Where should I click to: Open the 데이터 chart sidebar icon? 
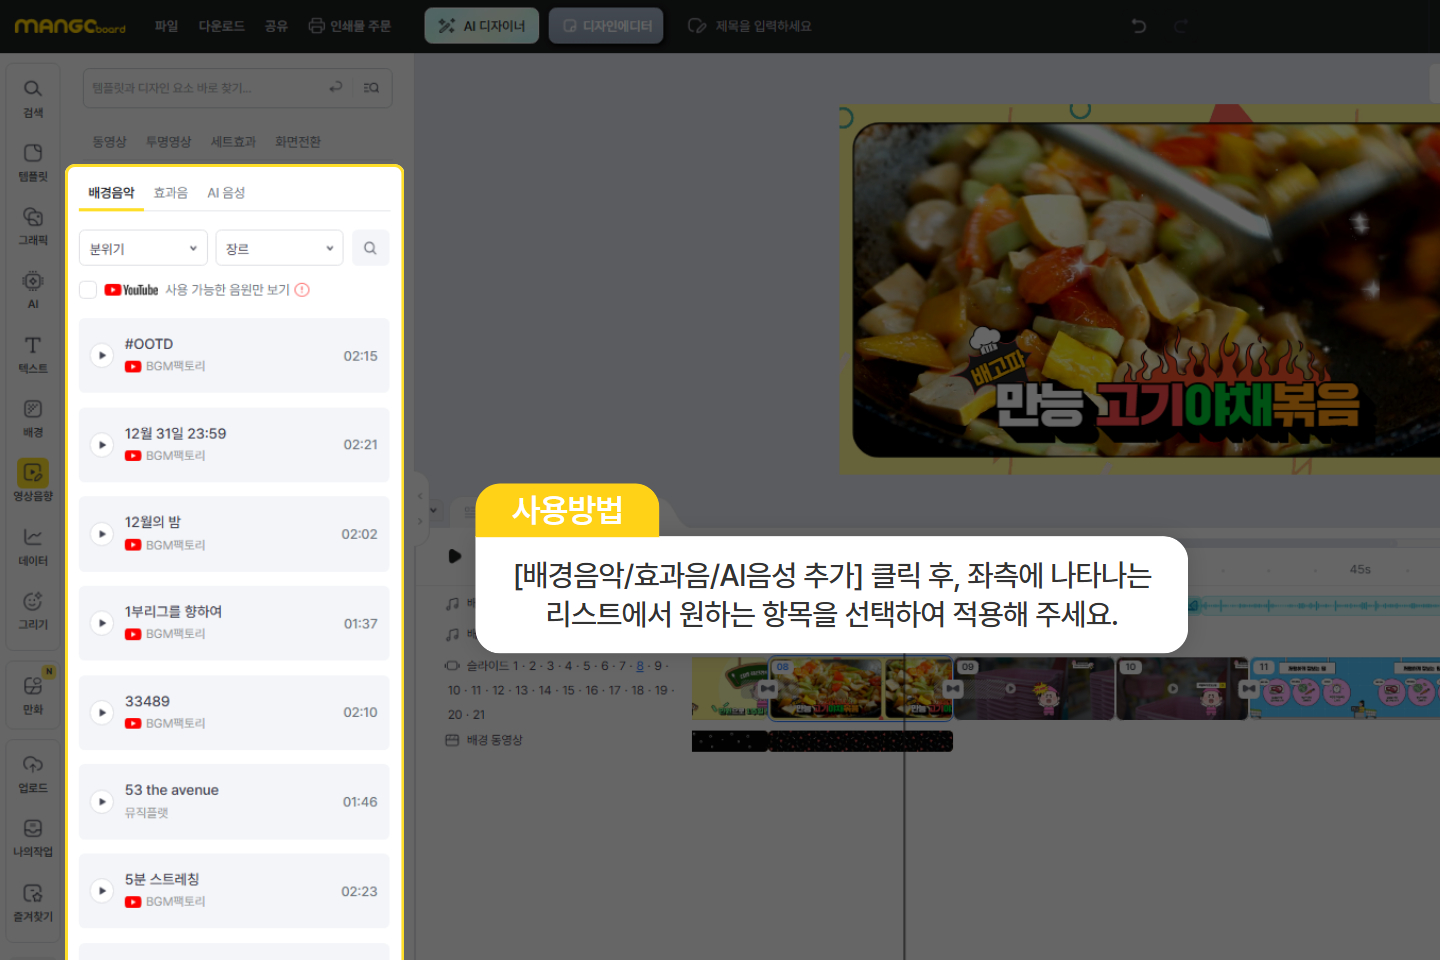[x=33, y=545]
